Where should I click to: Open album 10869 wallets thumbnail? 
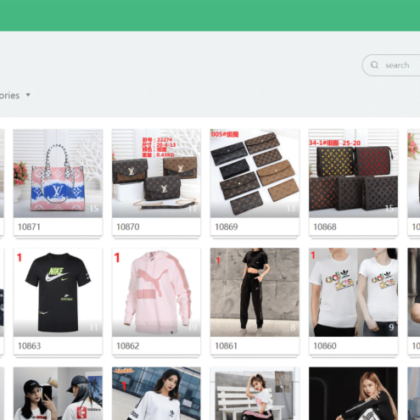point(255,173)
